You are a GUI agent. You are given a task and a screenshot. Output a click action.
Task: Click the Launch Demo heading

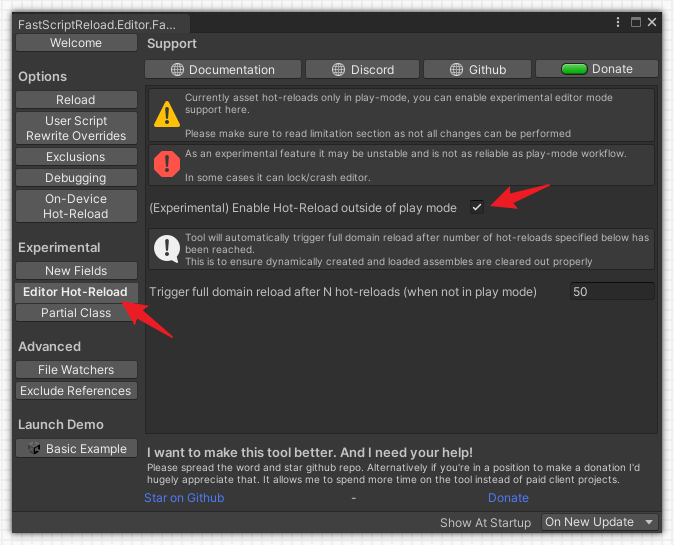click(x=61, y=425)
